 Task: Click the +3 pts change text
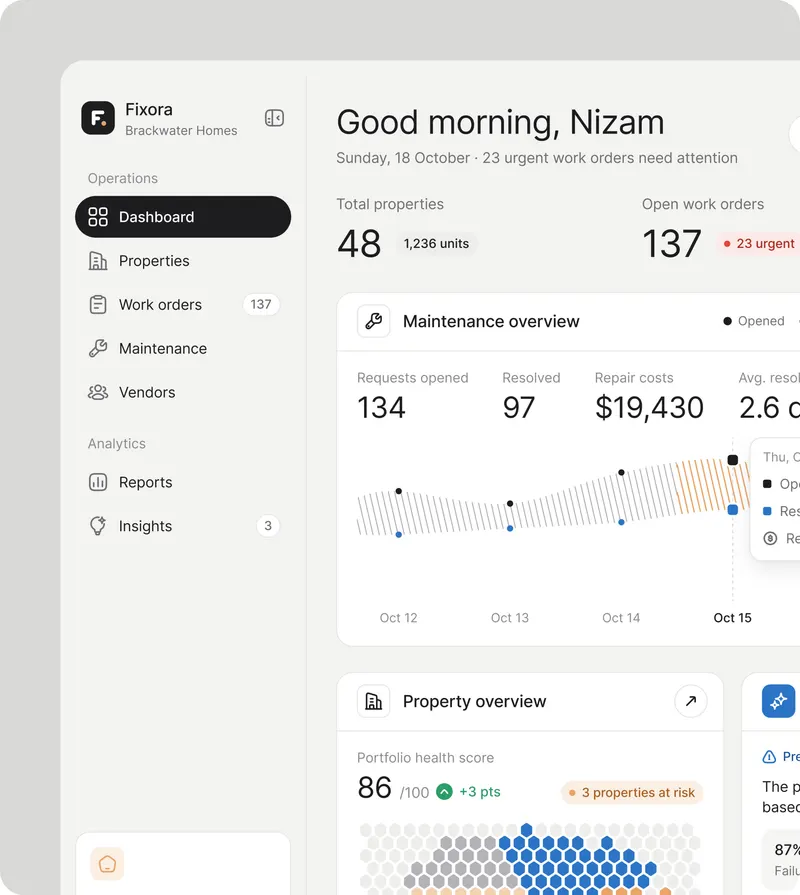point(480,792)
